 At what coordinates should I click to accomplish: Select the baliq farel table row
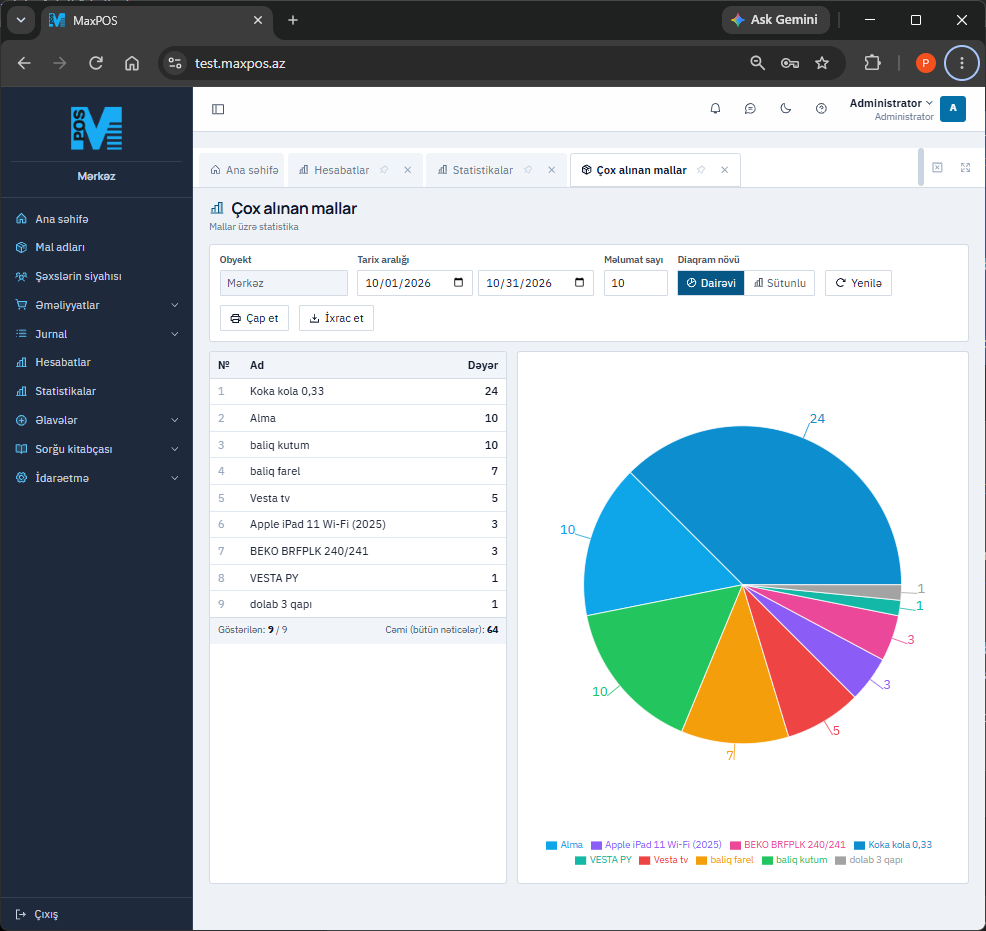click(358, 471)
